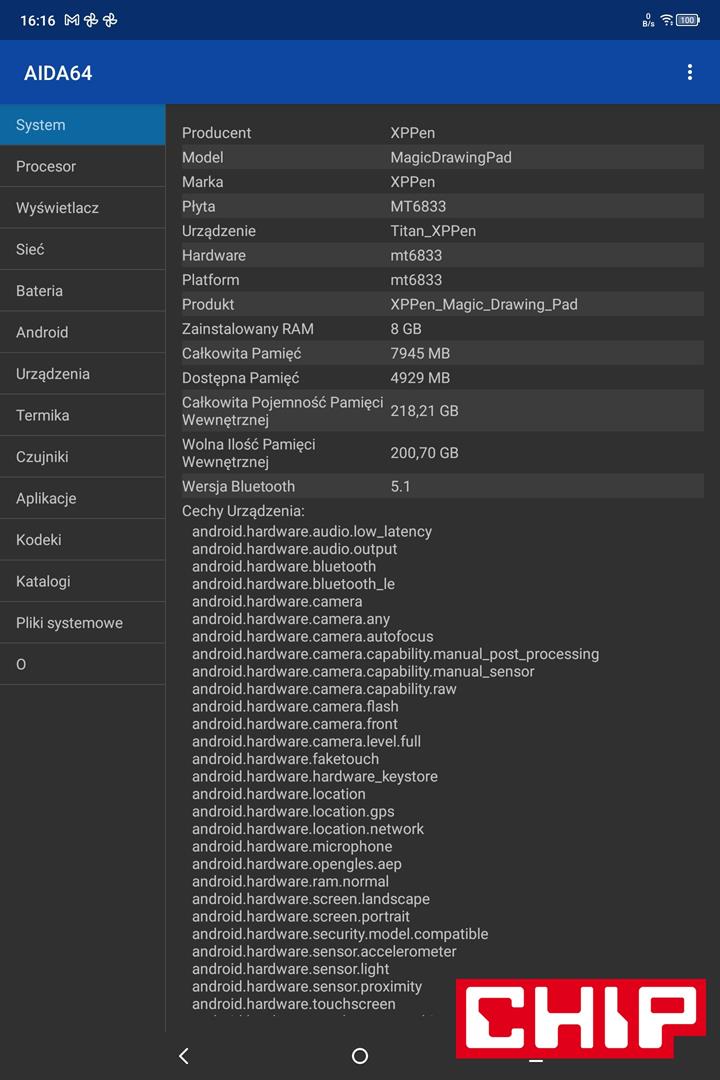The width and height of the screenshot is (720, 1080).
Task: Tap the Android back navigation arrow
Action: [183, 1056]
